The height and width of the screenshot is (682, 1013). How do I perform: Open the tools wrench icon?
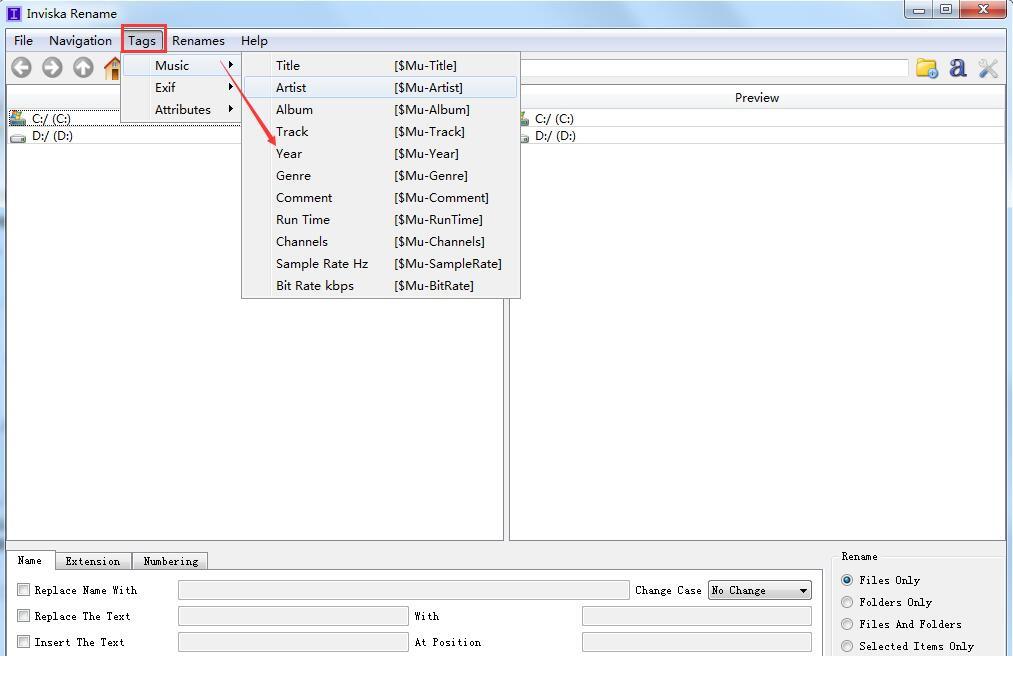[988, 68]
